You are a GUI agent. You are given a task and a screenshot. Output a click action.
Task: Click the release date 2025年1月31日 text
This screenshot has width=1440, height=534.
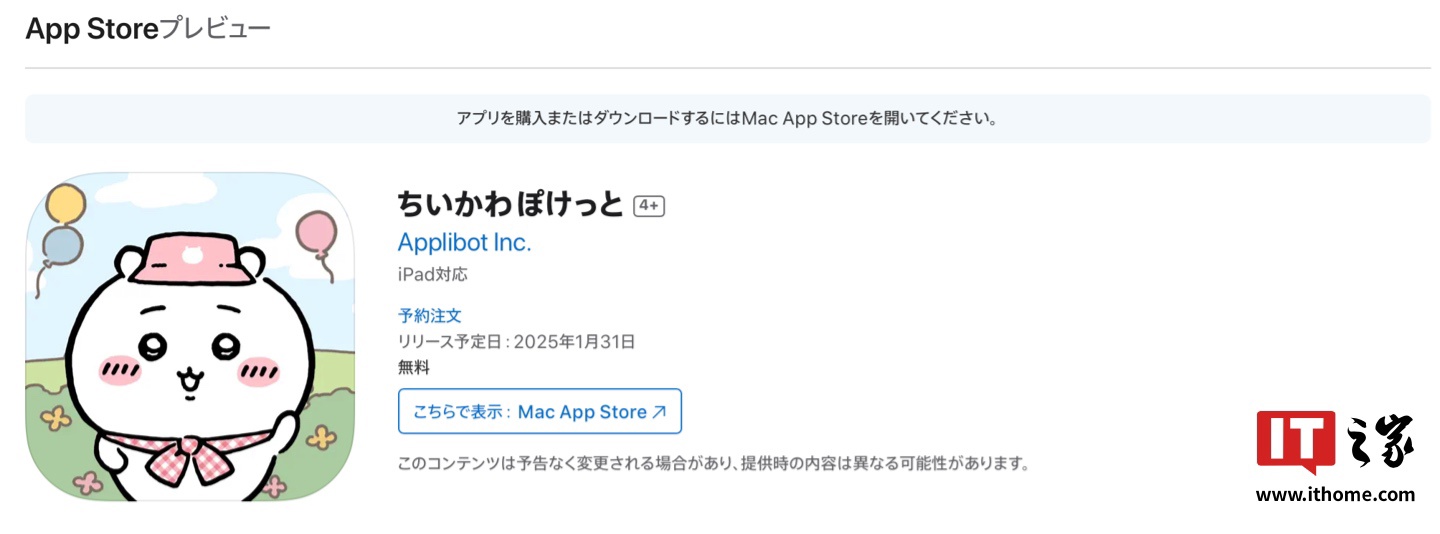575,341
